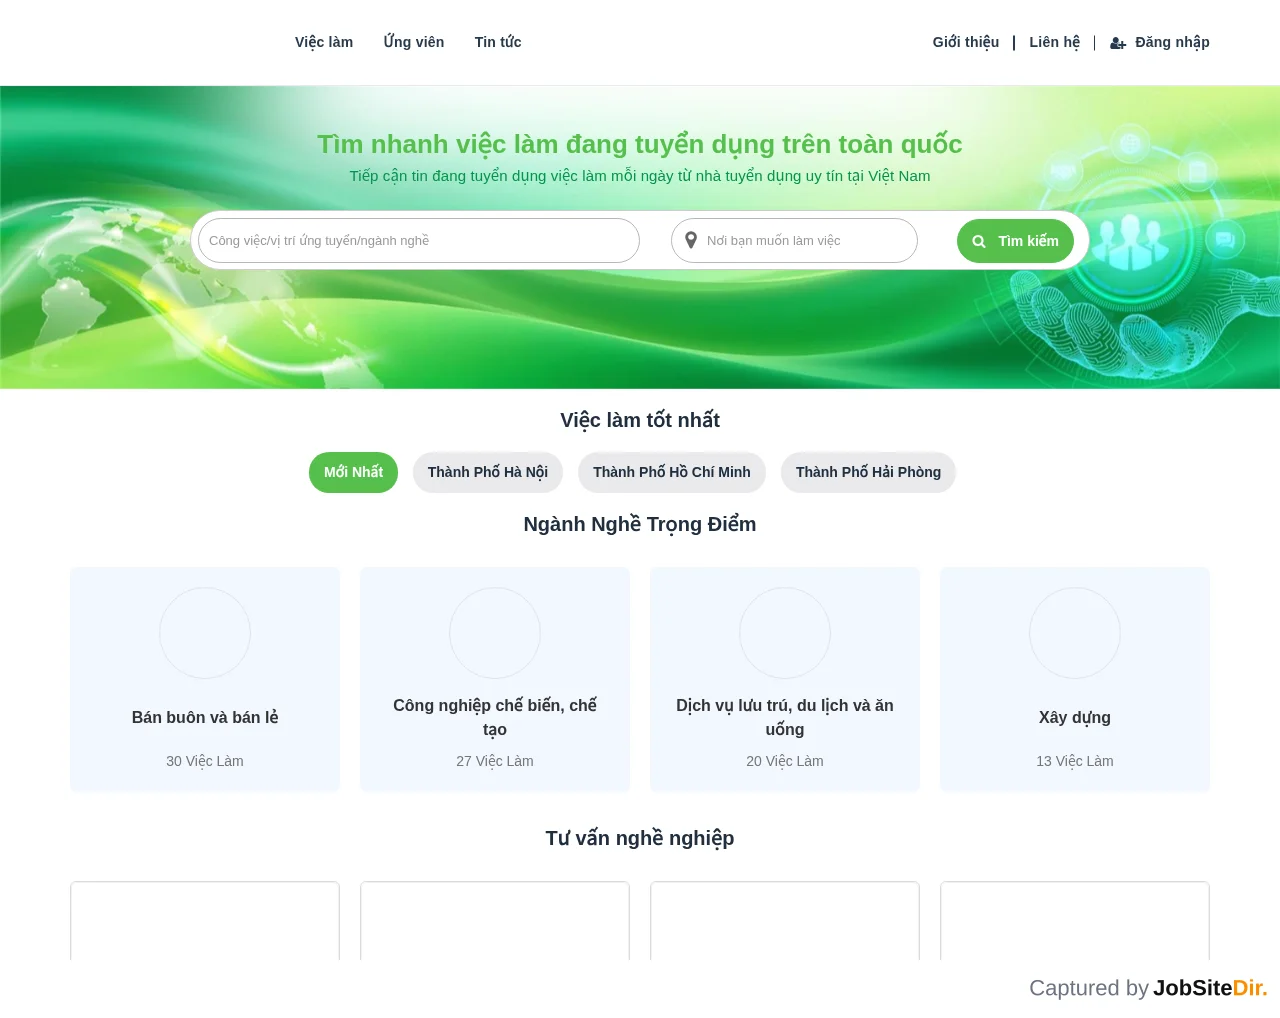Viewport: 1280px width, 1018px height.
Task: Click the 30 Việc Làm count
Action: point(205,761)
